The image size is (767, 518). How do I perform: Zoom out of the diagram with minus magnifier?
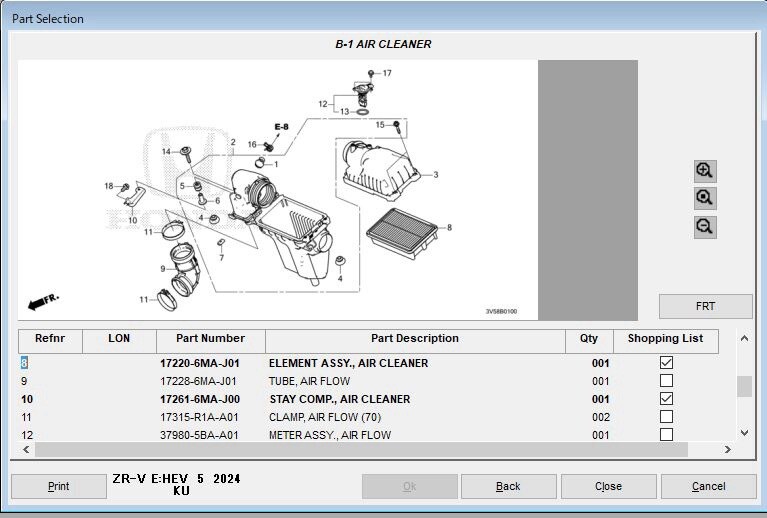705,227
